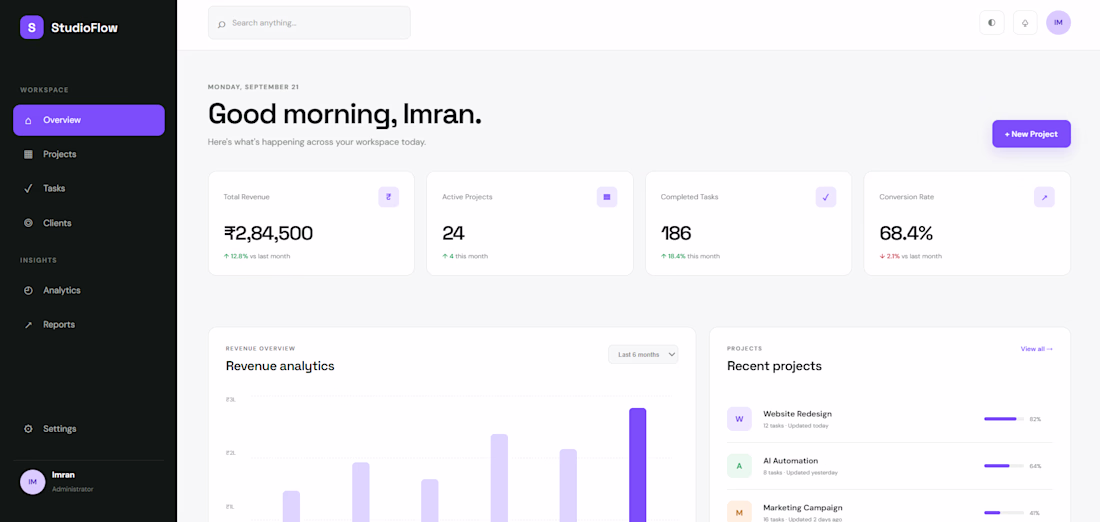Open the IM profile avatar in header

1058,22
